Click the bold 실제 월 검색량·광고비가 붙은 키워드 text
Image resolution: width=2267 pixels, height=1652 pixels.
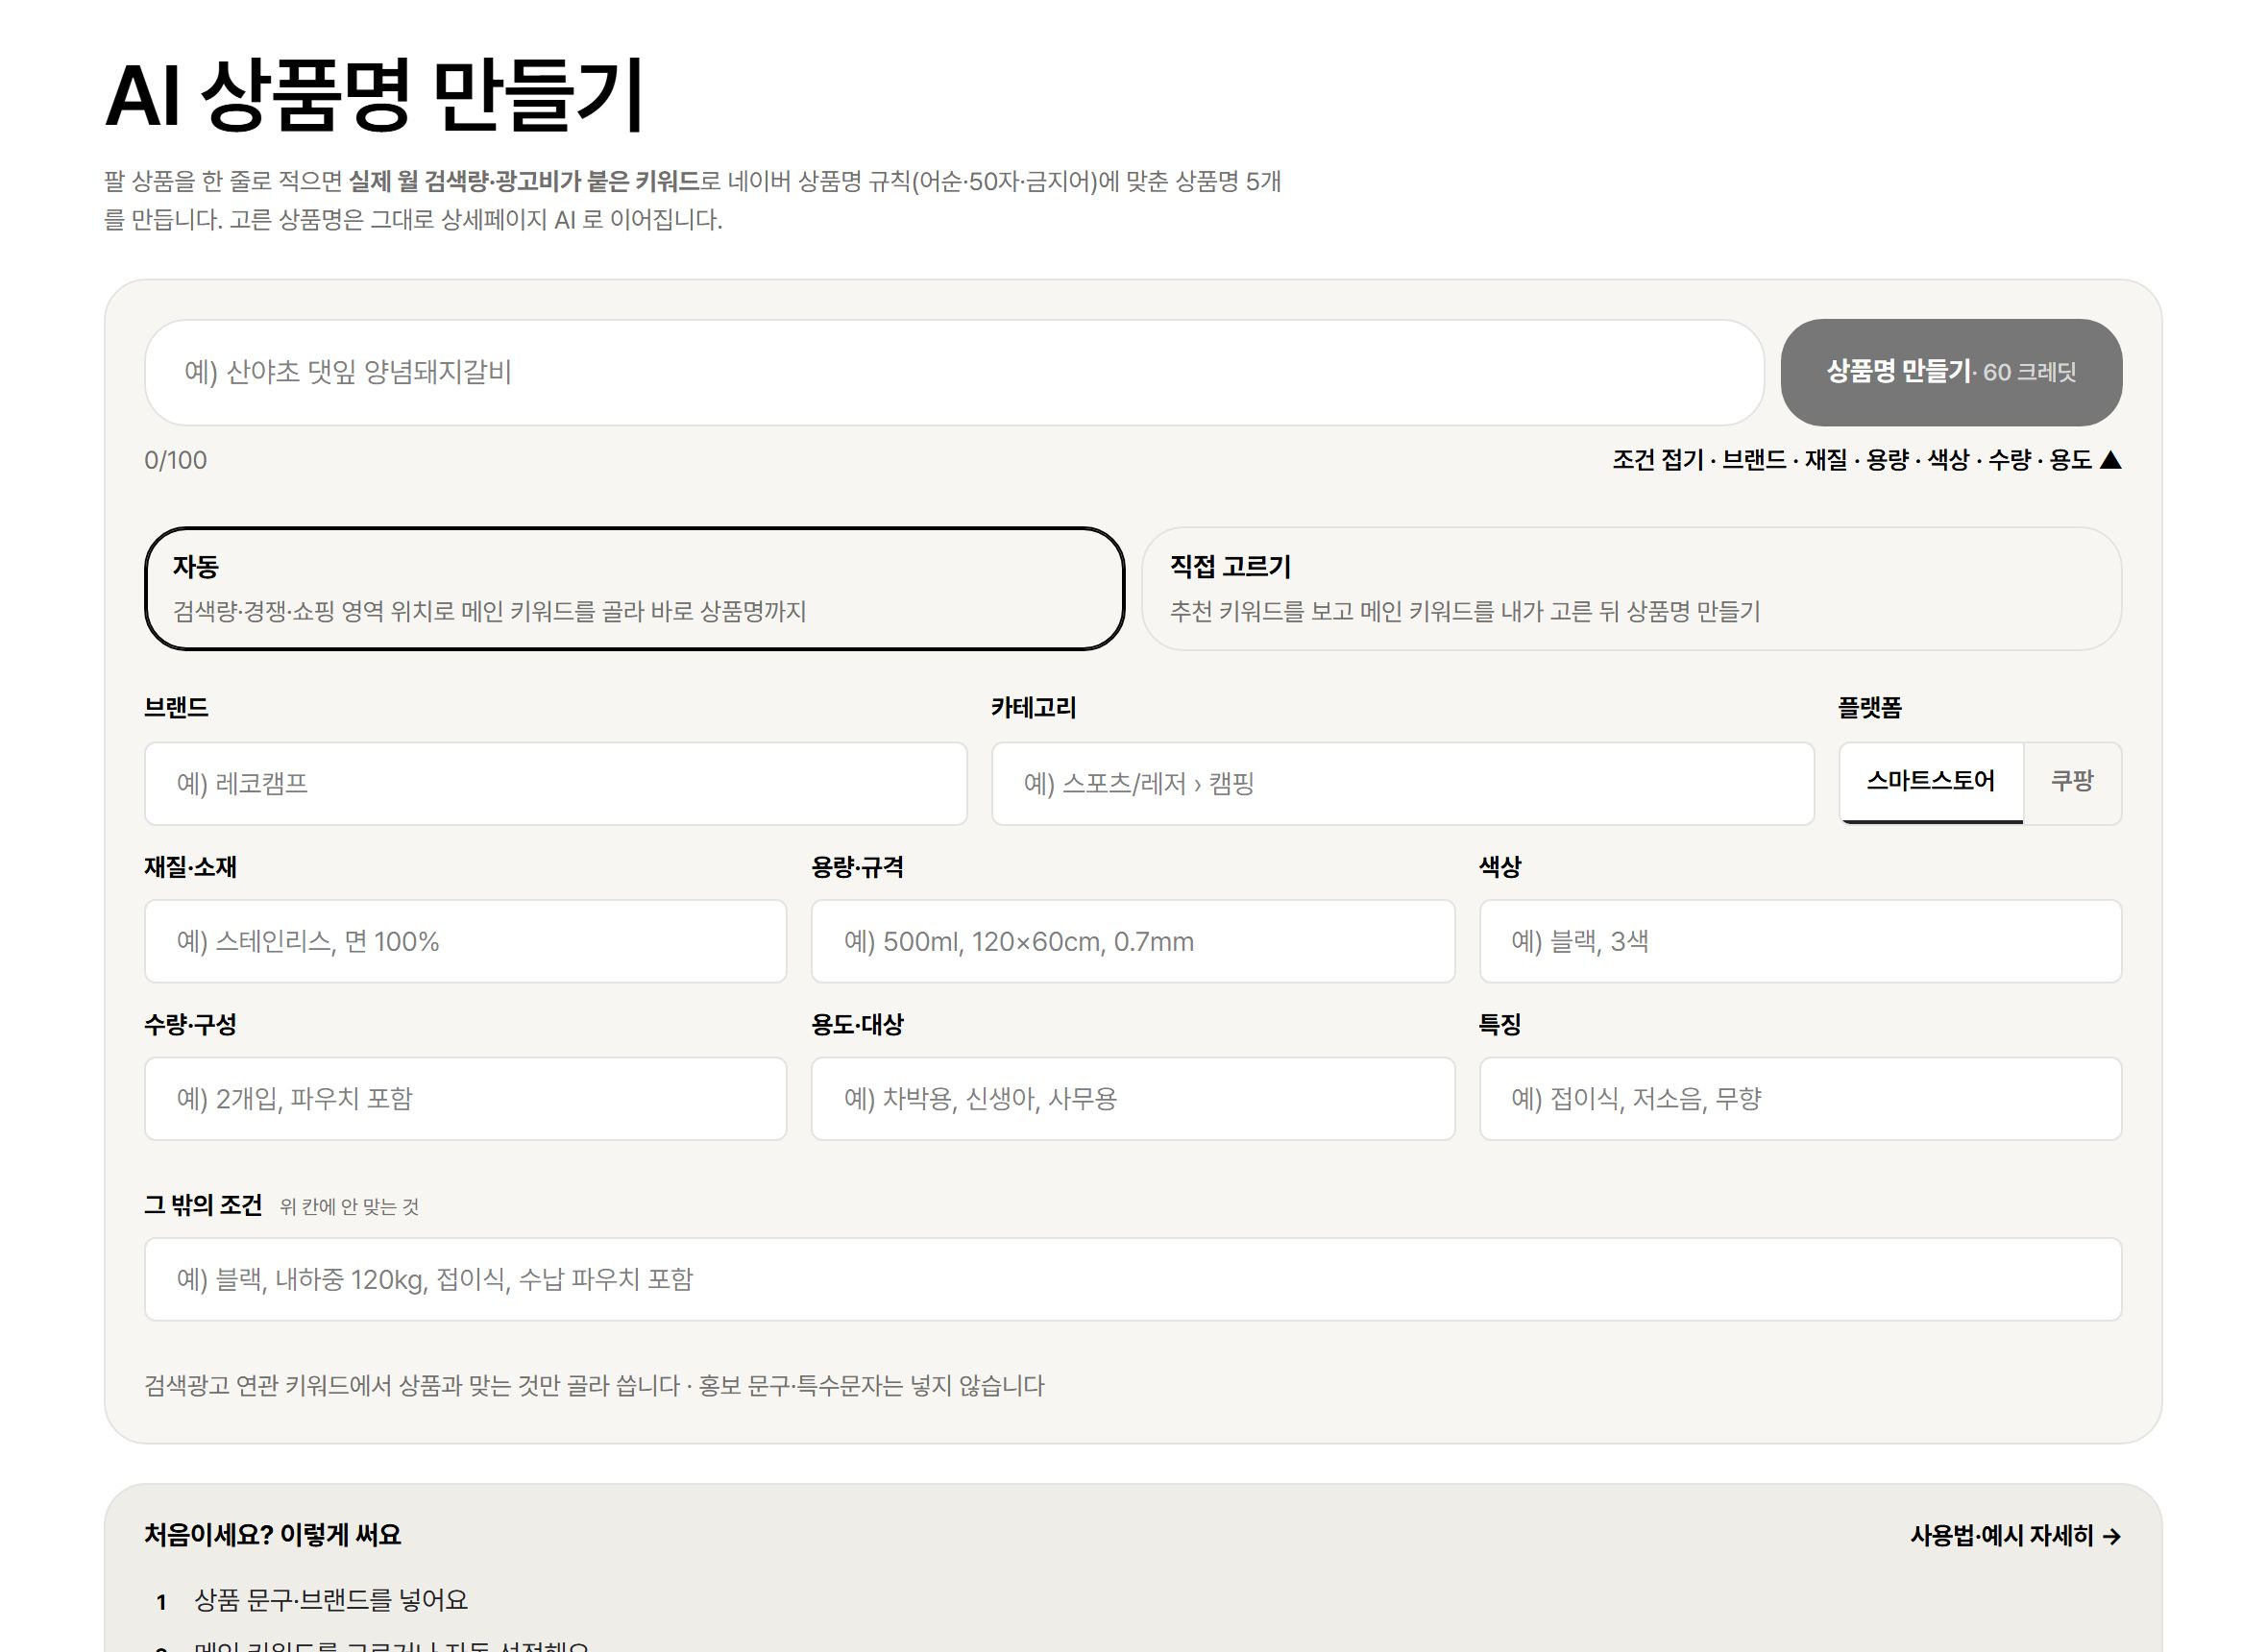tap(524, 182)
